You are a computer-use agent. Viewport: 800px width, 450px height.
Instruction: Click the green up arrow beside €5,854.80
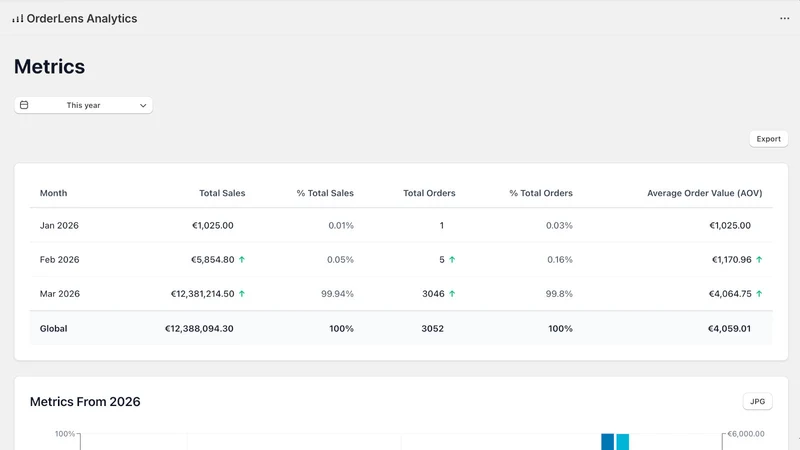tap(242, 260)
